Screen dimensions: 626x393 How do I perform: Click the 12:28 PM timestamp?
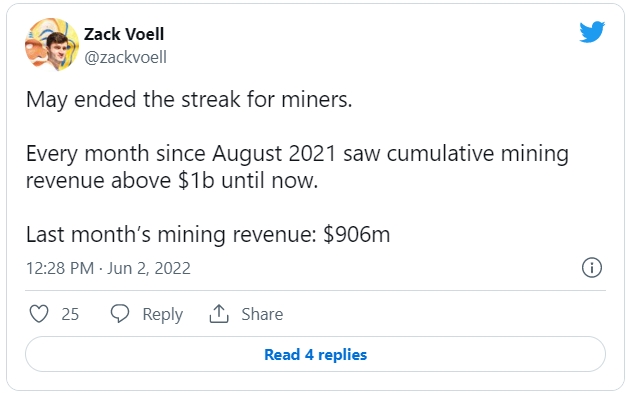pos(60,268)
